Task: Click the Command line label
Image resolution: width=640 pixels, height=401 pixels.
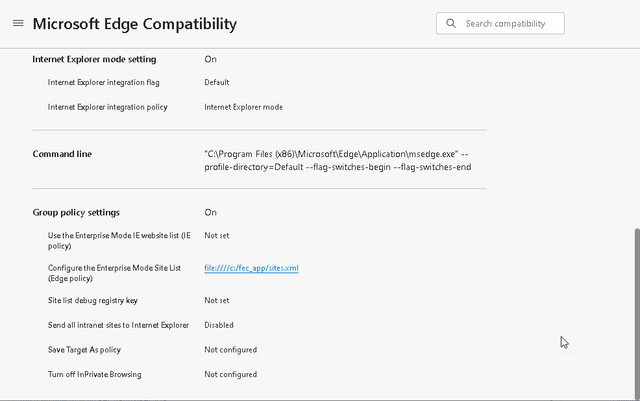Action: pos(62,154)
